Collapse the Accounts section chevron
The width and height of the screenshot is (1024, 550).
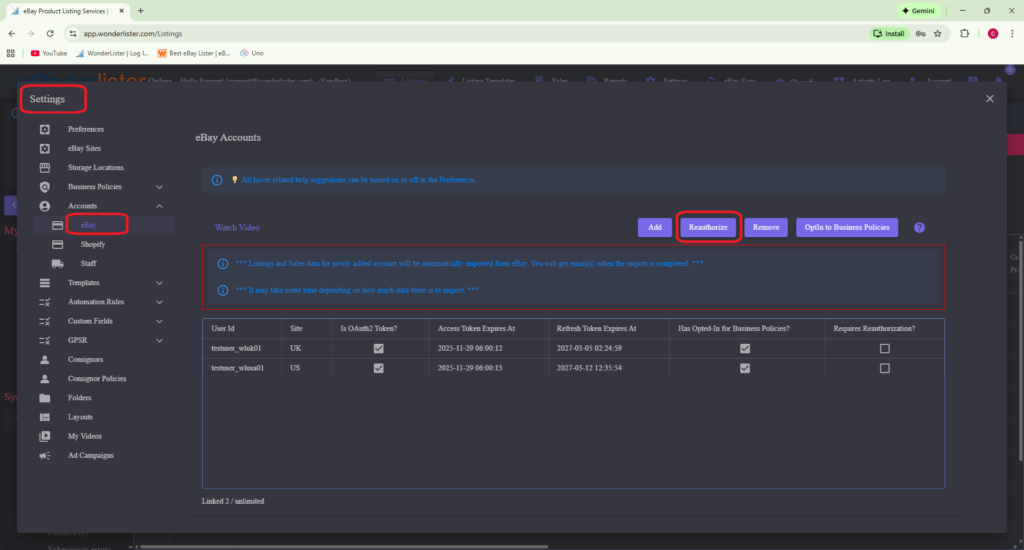click(160, 206)
